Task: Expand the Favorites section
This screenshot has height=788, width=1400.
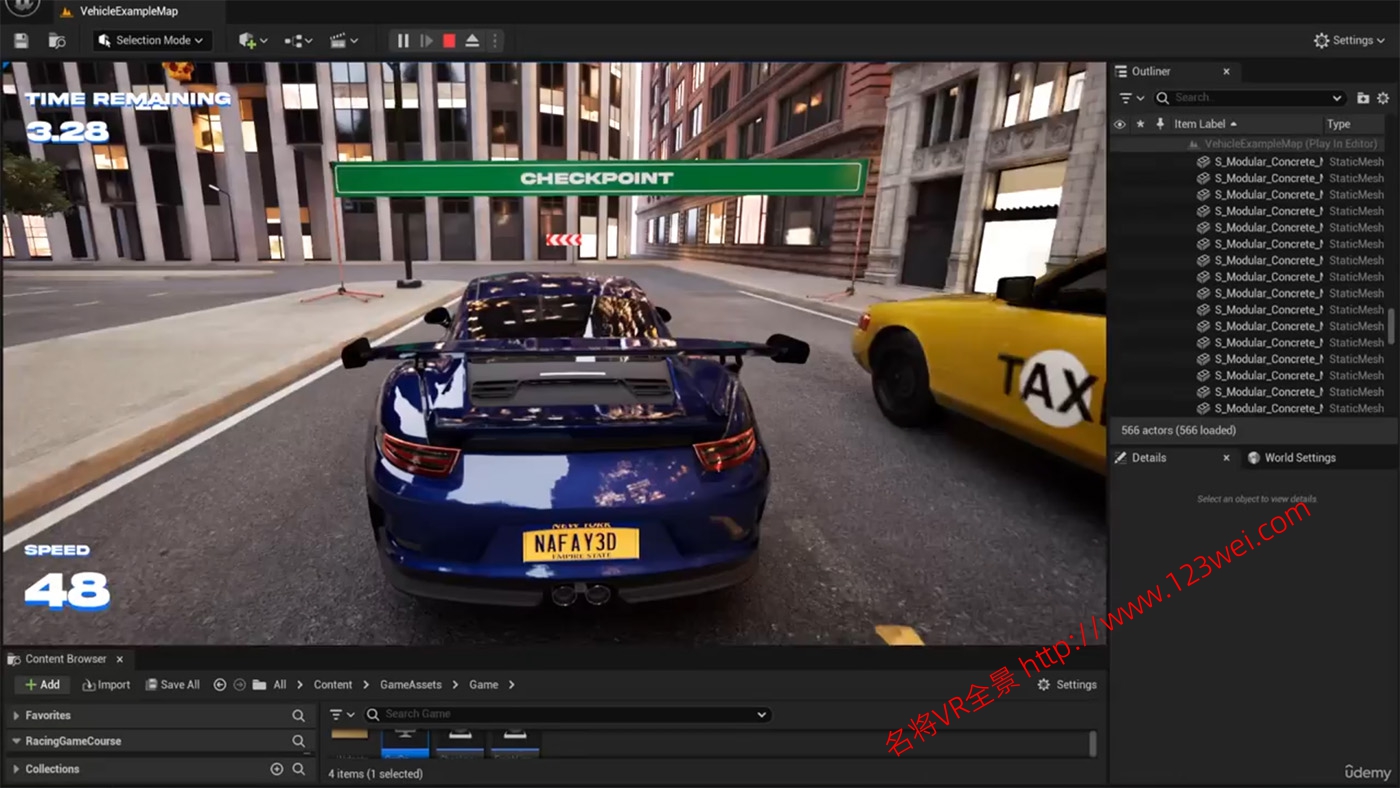Action: click(16, 716)
